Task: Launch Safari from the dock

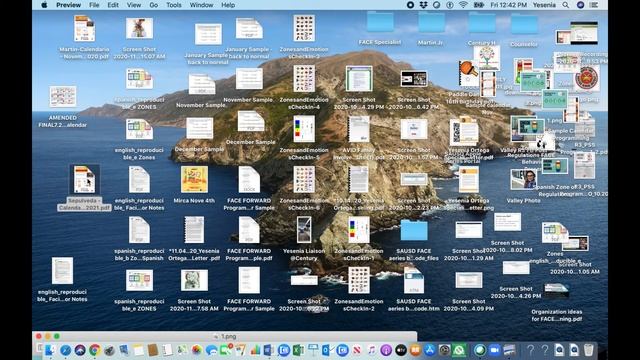Action: [x=66, y=350]
